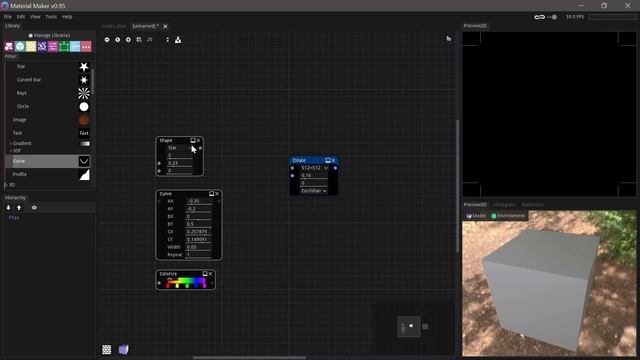Open the Euclidian dropdown in Dilate node
Image resolution: width=640 pixels, height=360 pixels.
(x=314, y=191)
